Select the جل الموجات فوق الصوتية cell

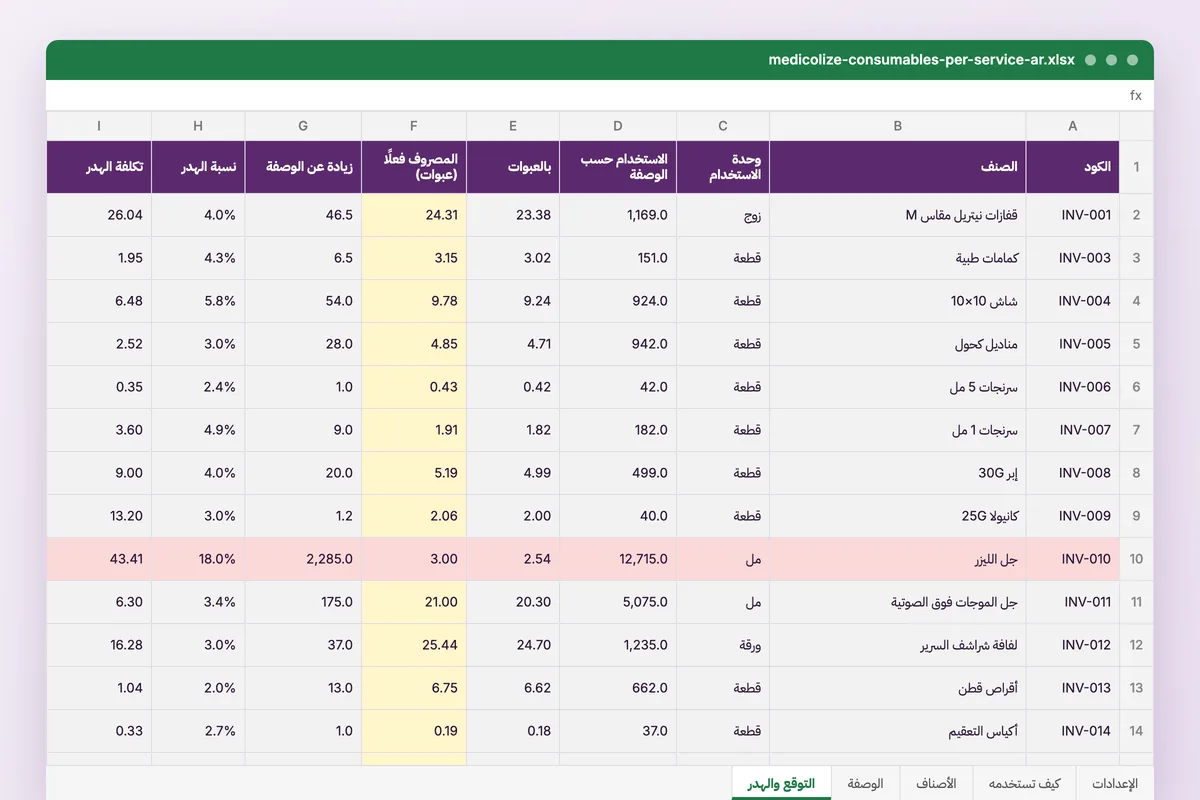[x=898, y=602]
